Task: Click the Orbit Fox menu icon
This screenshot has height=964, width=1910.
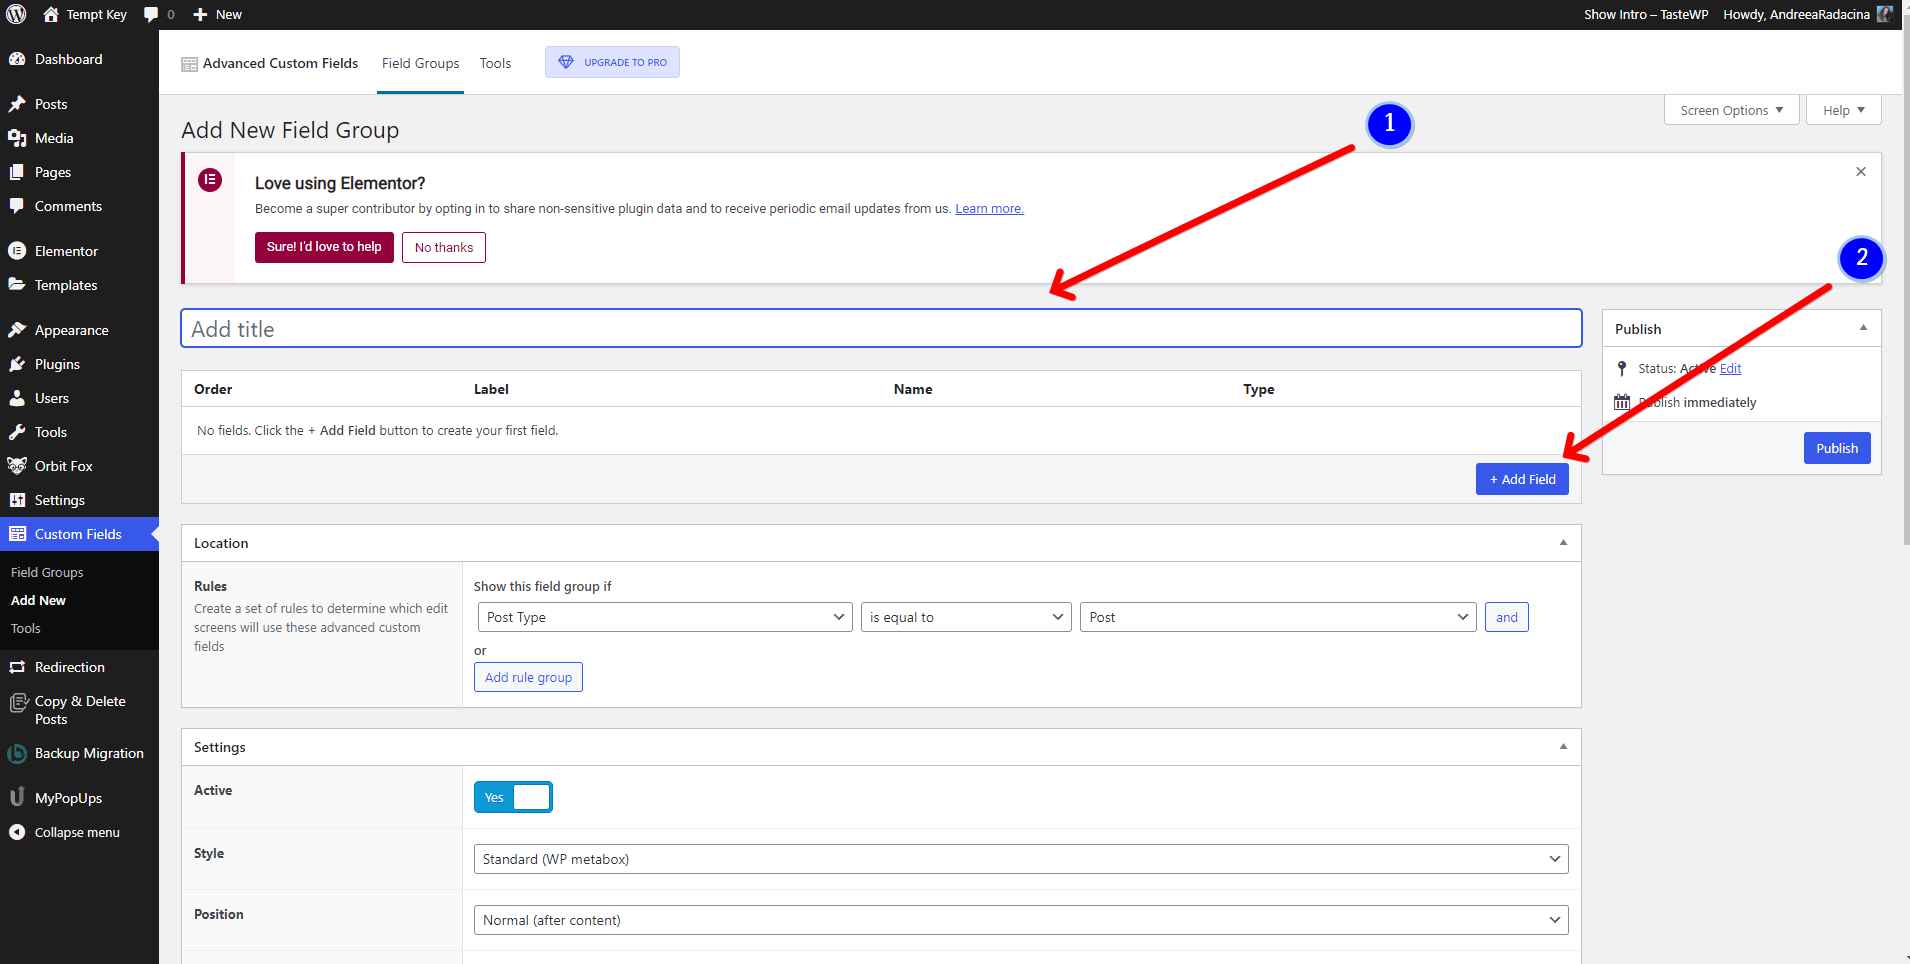Action: pyautogui.click(x=17, y=466)
